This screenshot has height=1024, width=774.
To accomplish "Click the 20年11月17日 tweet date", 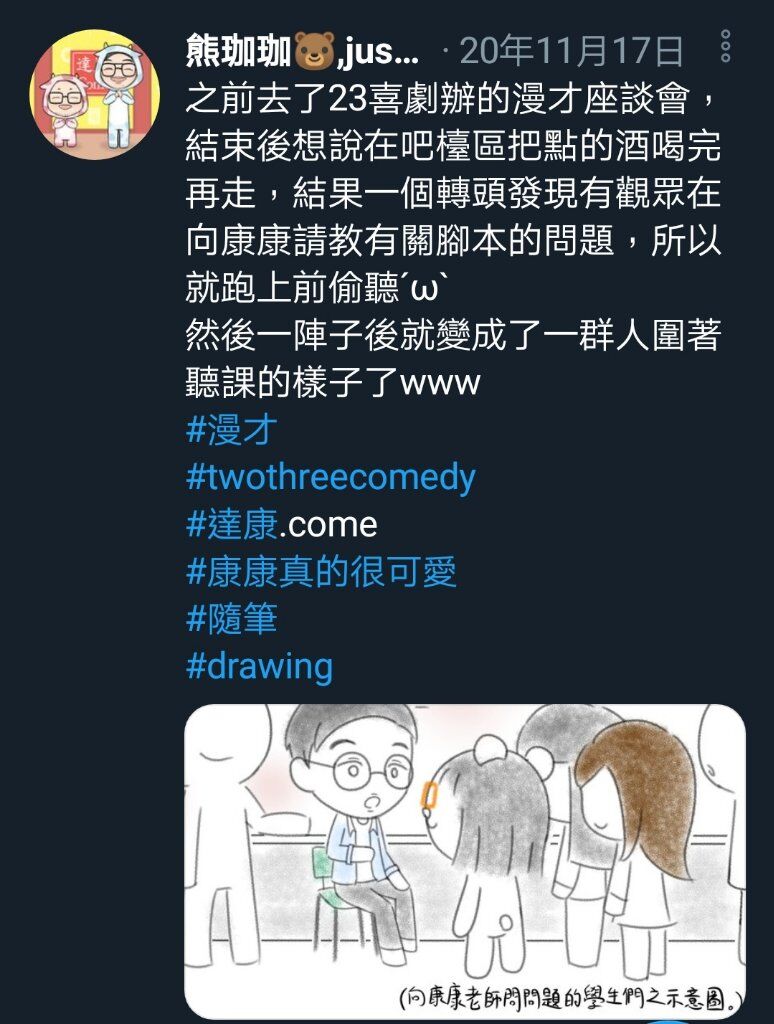I will point(572,50).
